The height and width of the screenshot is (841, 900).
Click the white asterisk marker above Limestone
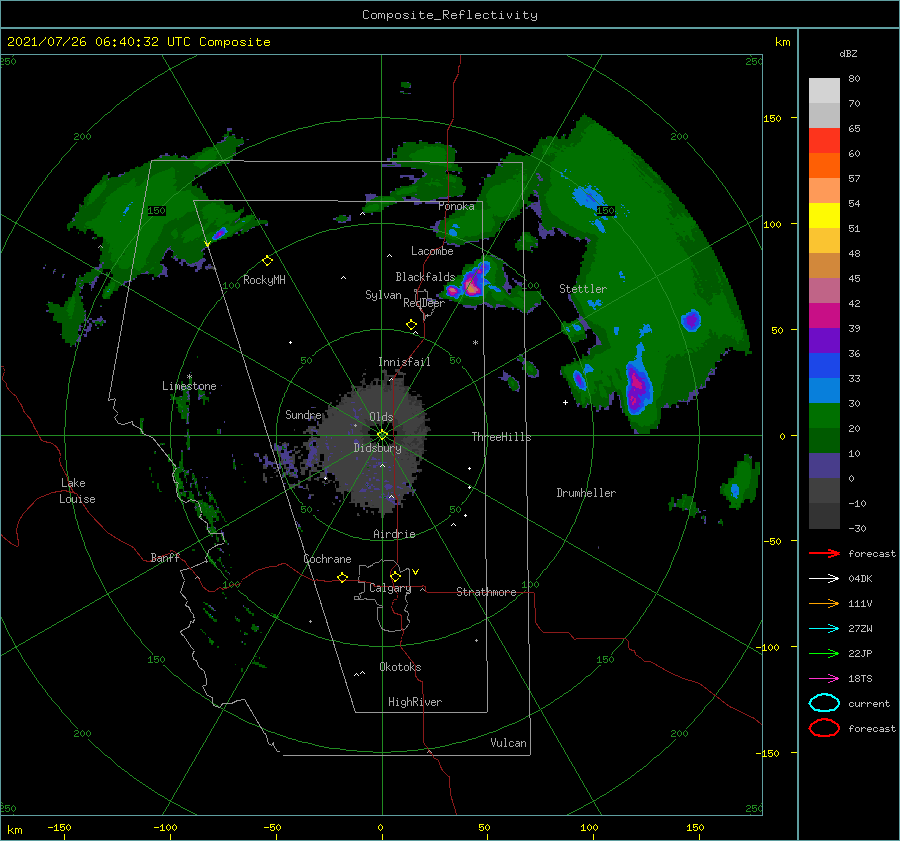[189, 377]
